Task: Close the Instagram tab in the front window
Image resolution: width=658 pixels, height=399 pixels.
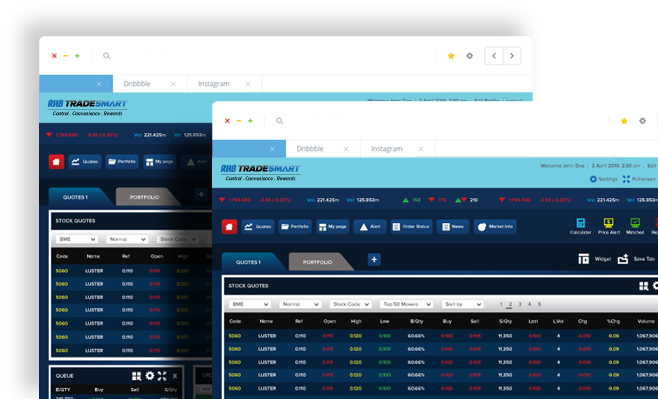Action: point(420,149)
